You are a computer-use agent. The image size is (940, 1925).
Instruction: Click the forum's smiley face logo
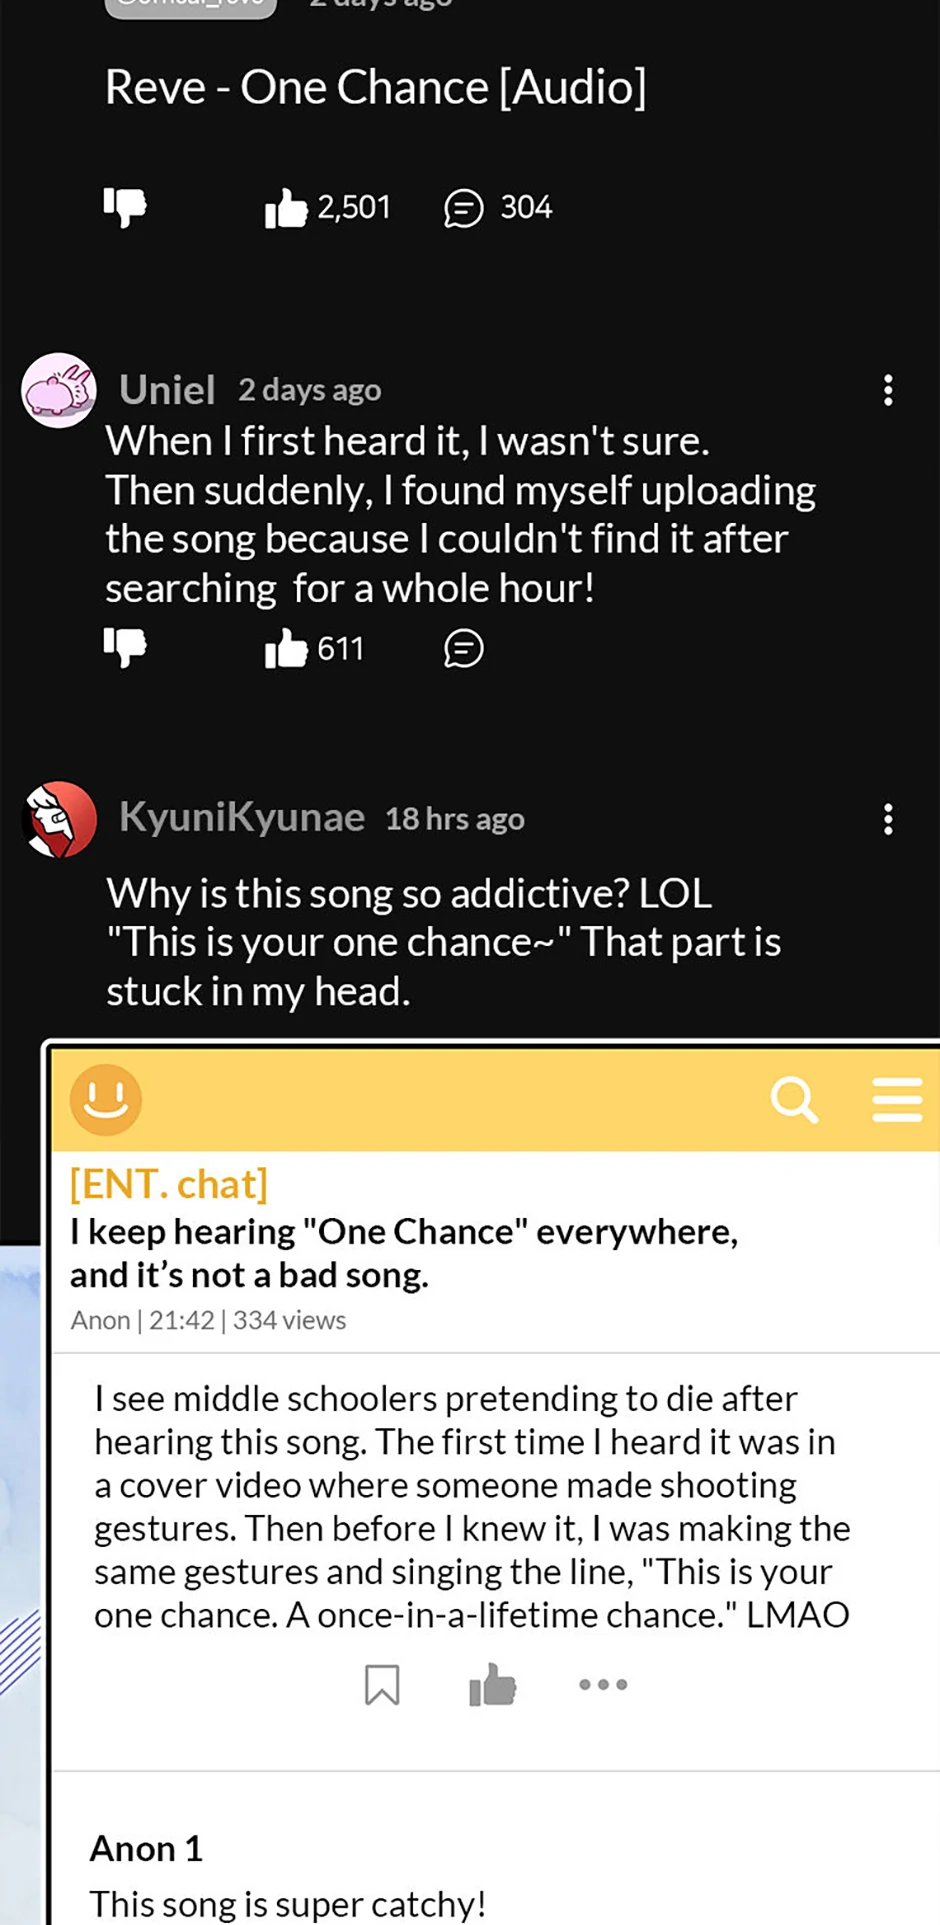106,1099
